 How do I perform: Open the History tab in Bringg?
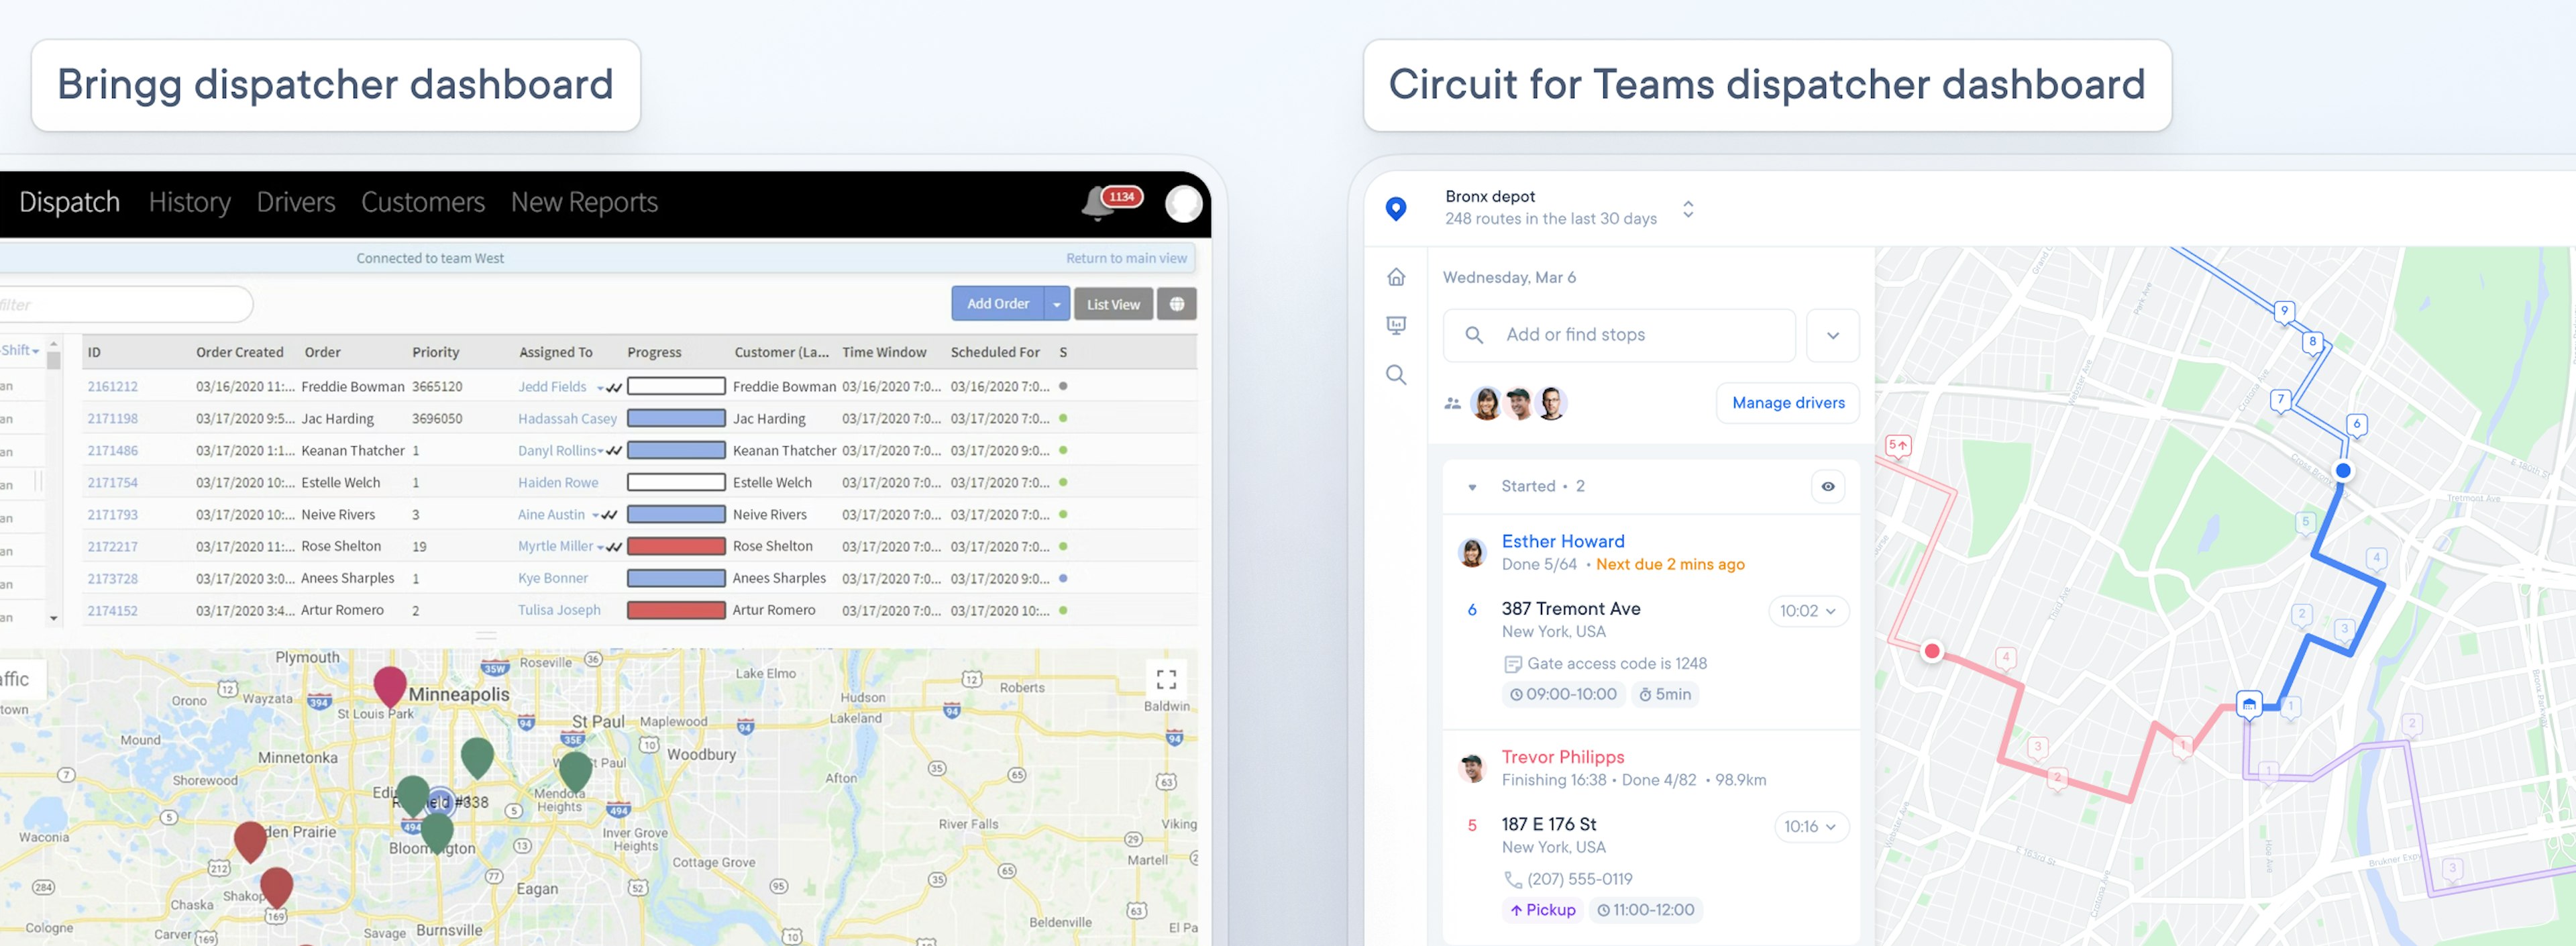click(x=187, y=202)
